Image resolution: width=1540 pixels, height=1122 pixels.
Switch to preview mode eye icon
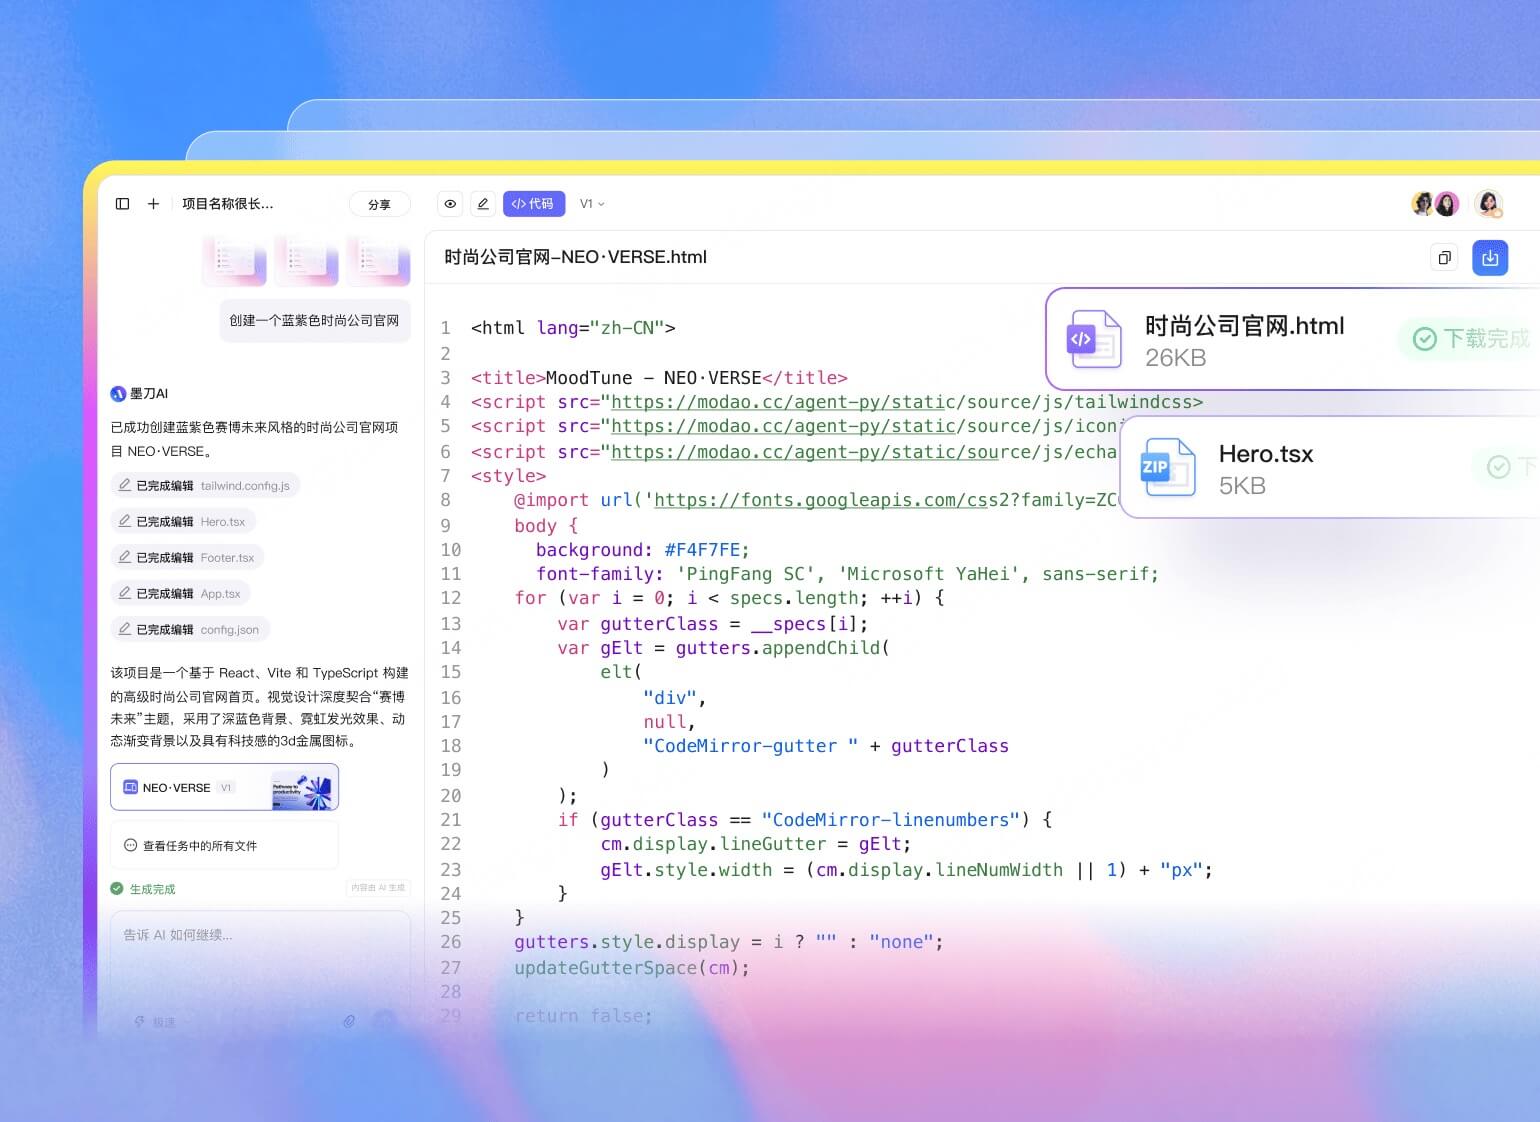(450, 204)
